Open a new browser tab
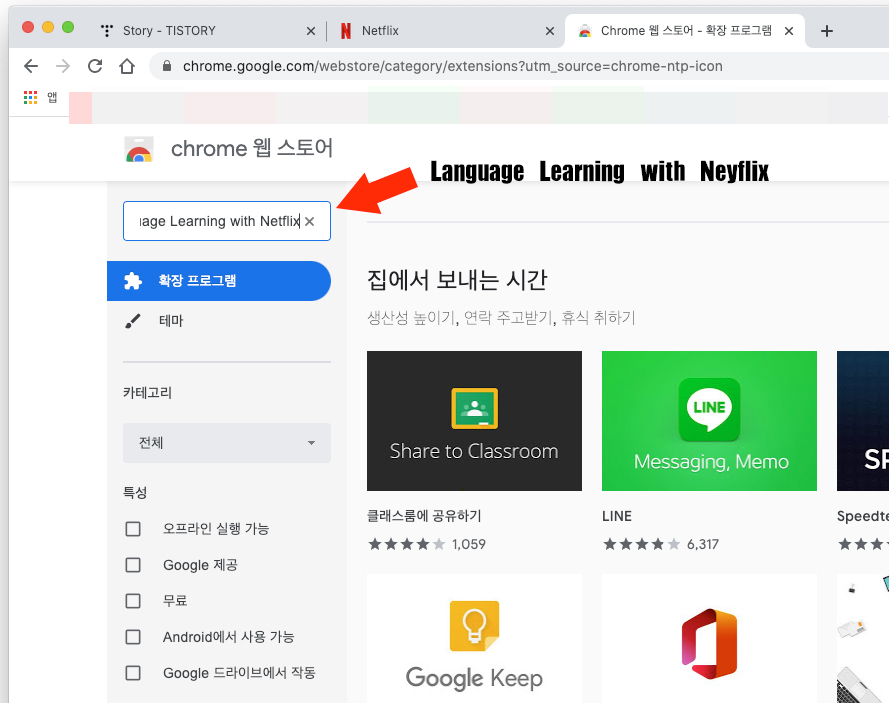 [x=827, y=31]
